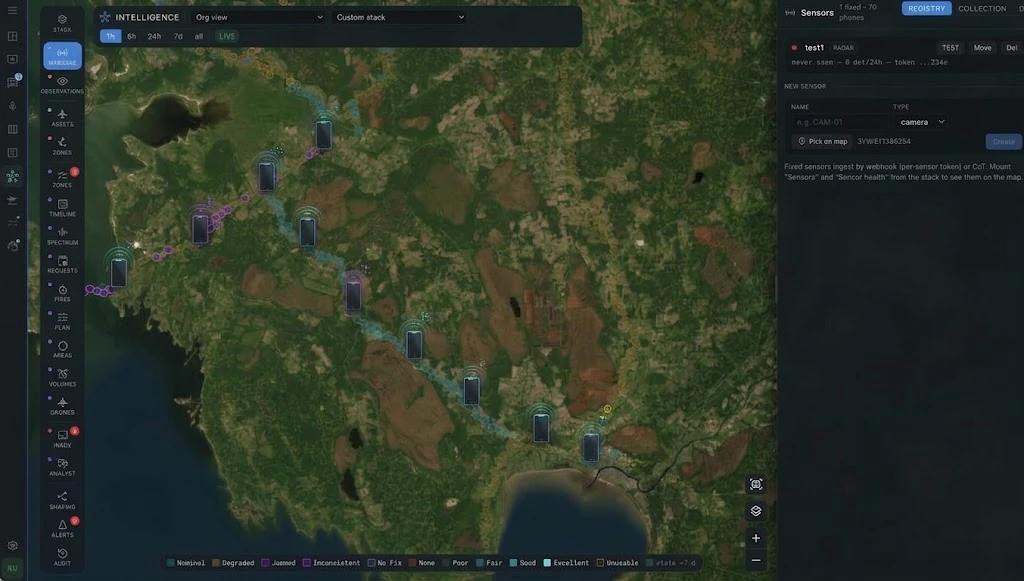Zoom in with the map plus button
The height and width of the screenshot is (581, 1024).
756,538
